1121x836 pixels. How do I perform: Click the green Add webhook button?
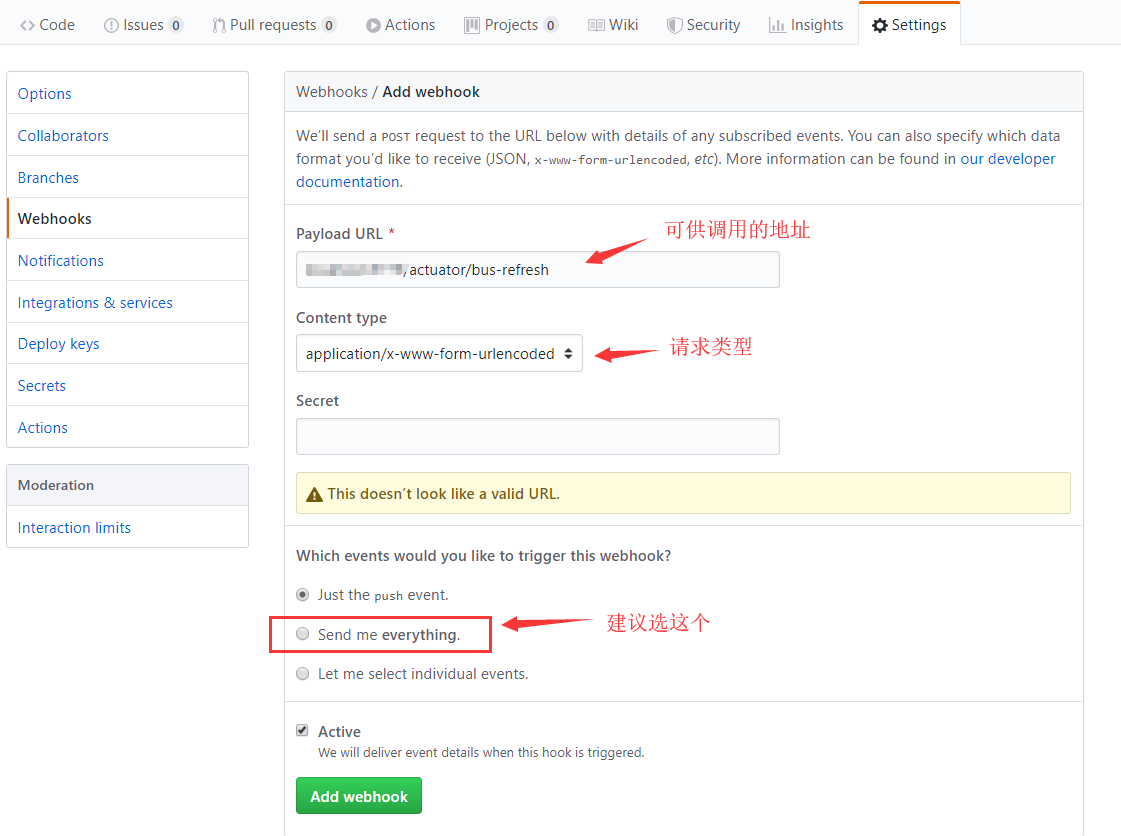[359, 796]
